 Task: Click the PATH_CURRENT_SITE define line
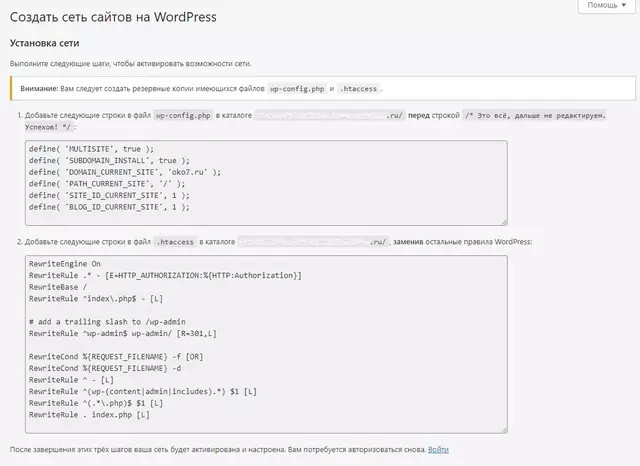coord(107,184)
